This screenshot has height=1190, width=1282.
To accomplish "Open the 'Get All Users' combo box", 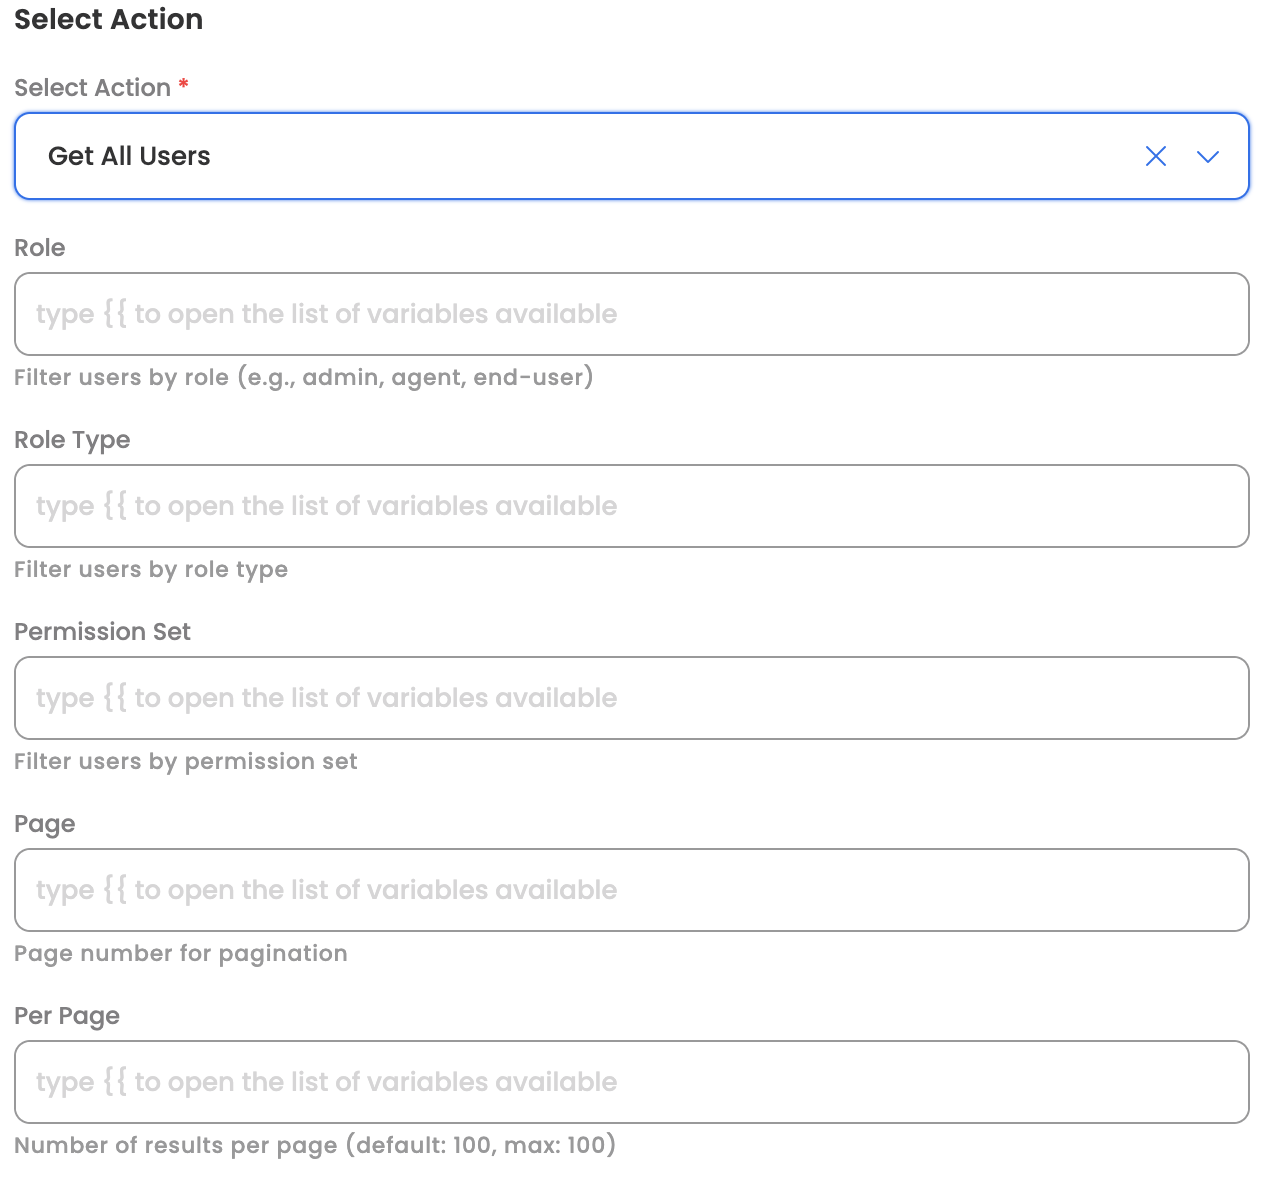I will coord(631,156).
